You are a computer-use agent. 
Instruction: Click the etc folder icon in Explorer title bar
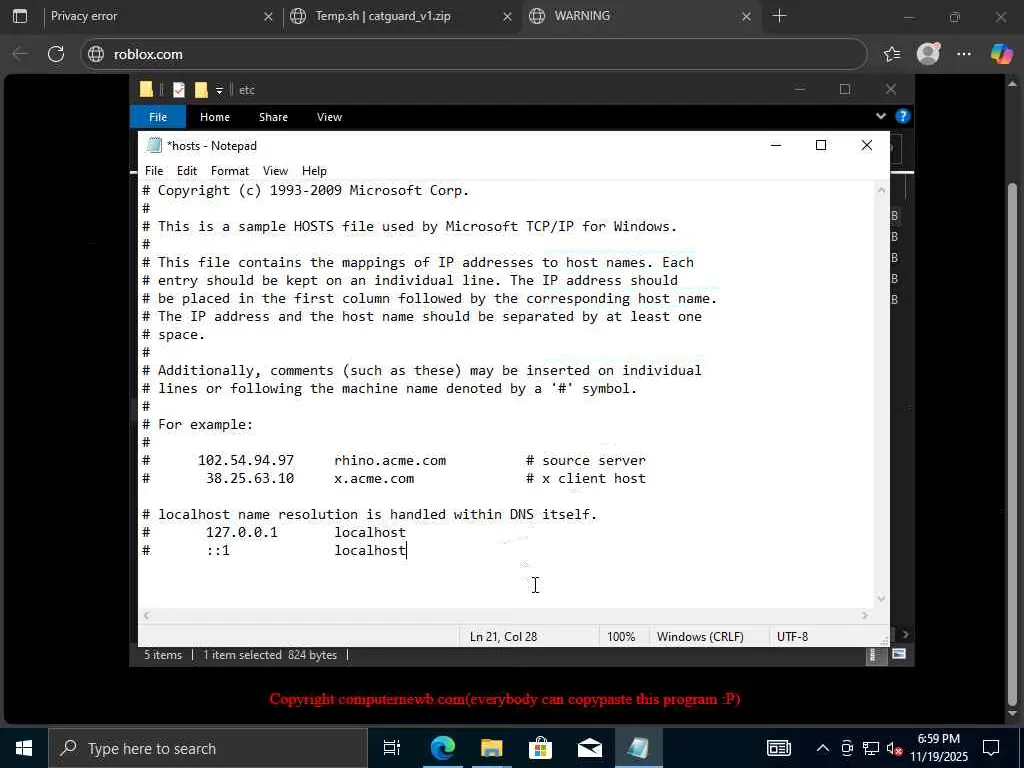(146, 89)
